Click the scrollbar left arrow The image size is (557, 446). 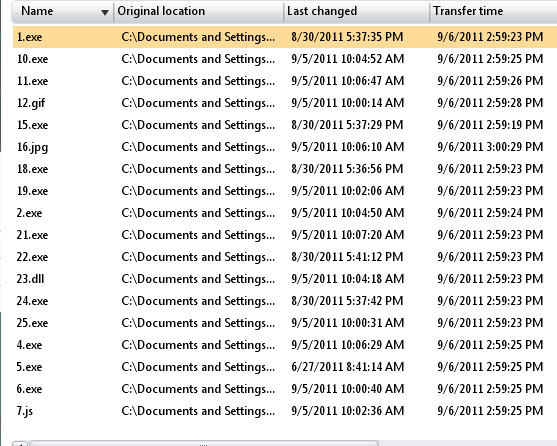(20, 444)
